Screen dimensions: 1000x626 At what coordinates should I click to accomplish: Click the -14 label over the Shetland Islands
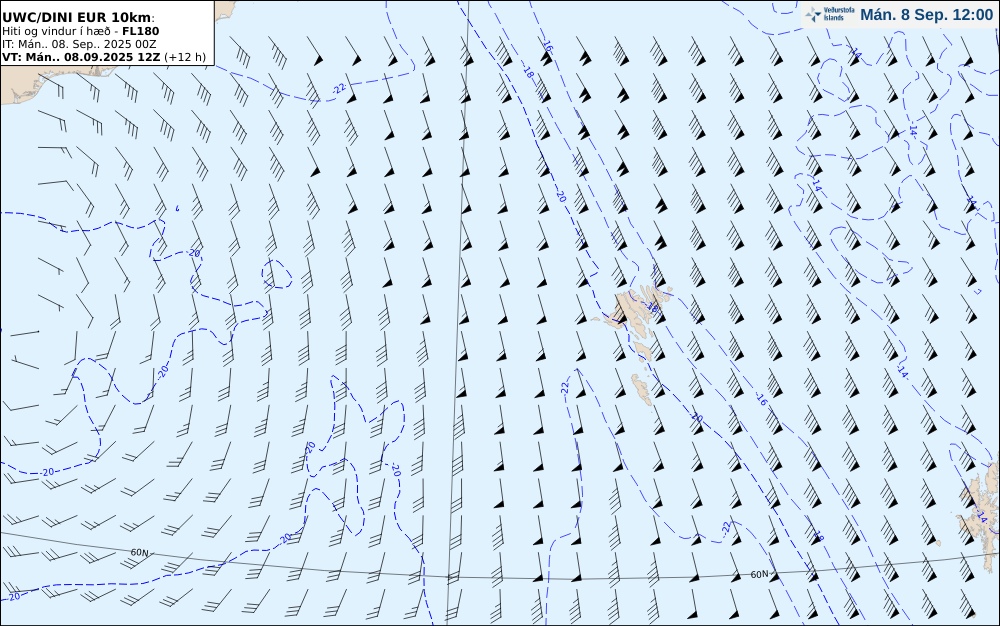point(982,516)
